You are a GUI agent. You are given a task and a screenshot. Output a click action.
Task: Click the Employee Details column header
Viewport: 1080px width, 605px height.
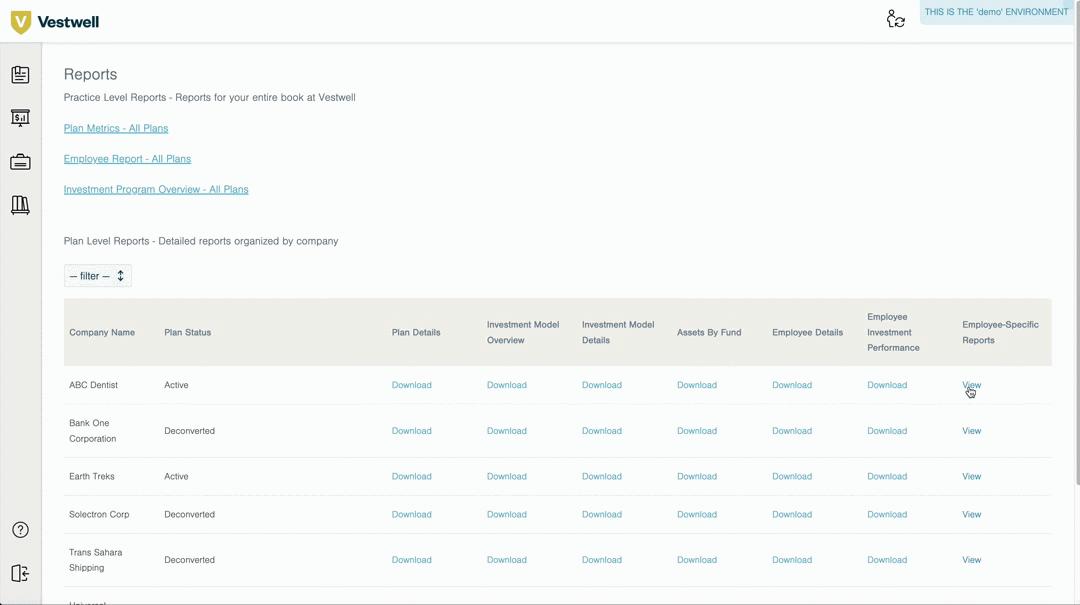tap(807, 332)
